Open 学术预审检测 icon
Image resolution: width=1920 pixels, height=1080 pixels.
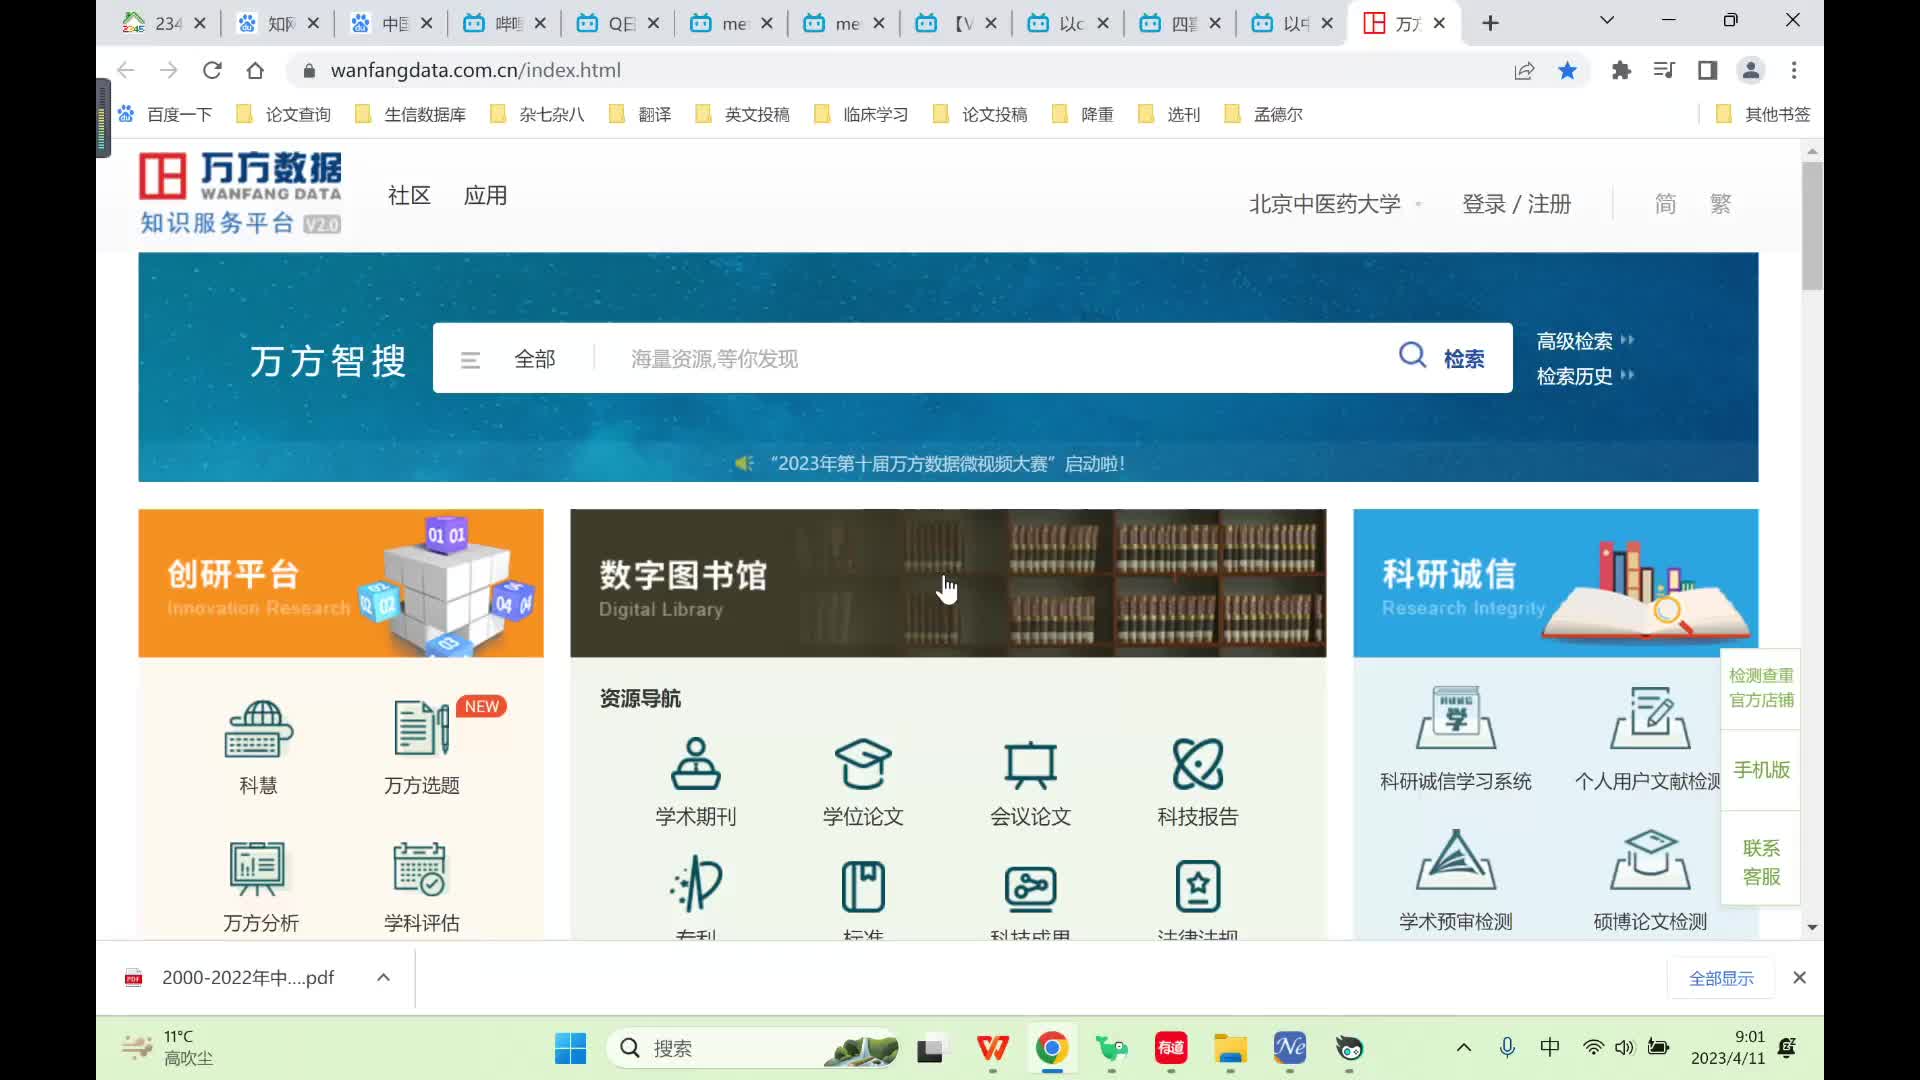click(1456, 860)
